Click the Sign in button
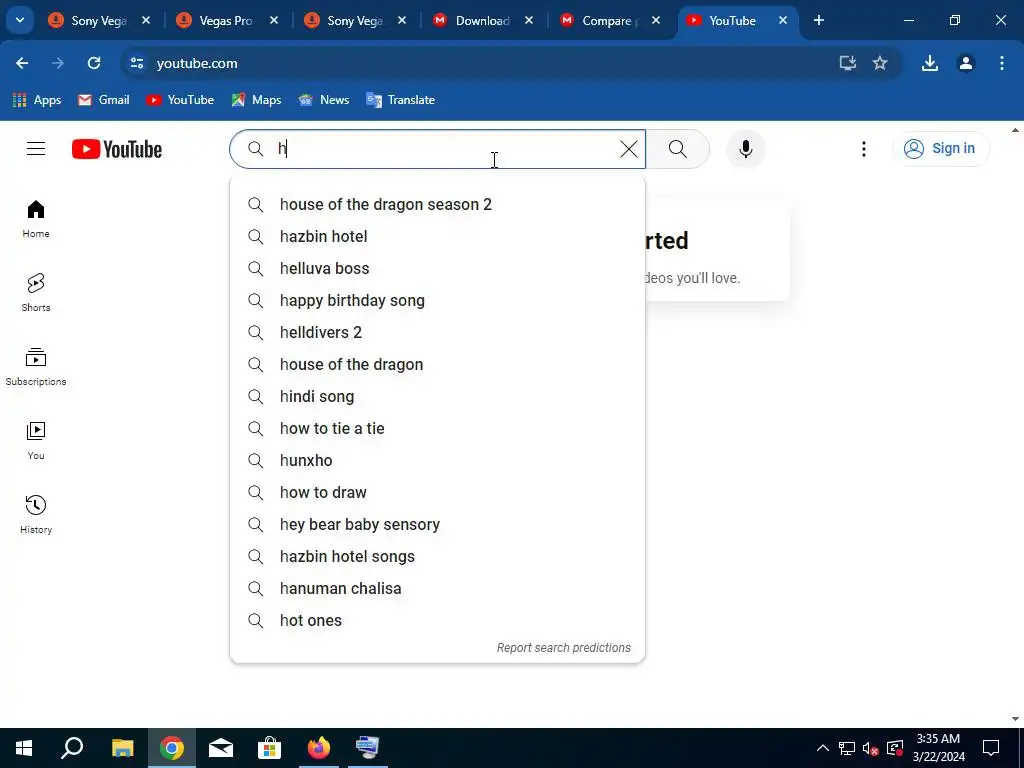Image resolution: width=1024 pixels, height=768 pixels. [x=940, y=149]
